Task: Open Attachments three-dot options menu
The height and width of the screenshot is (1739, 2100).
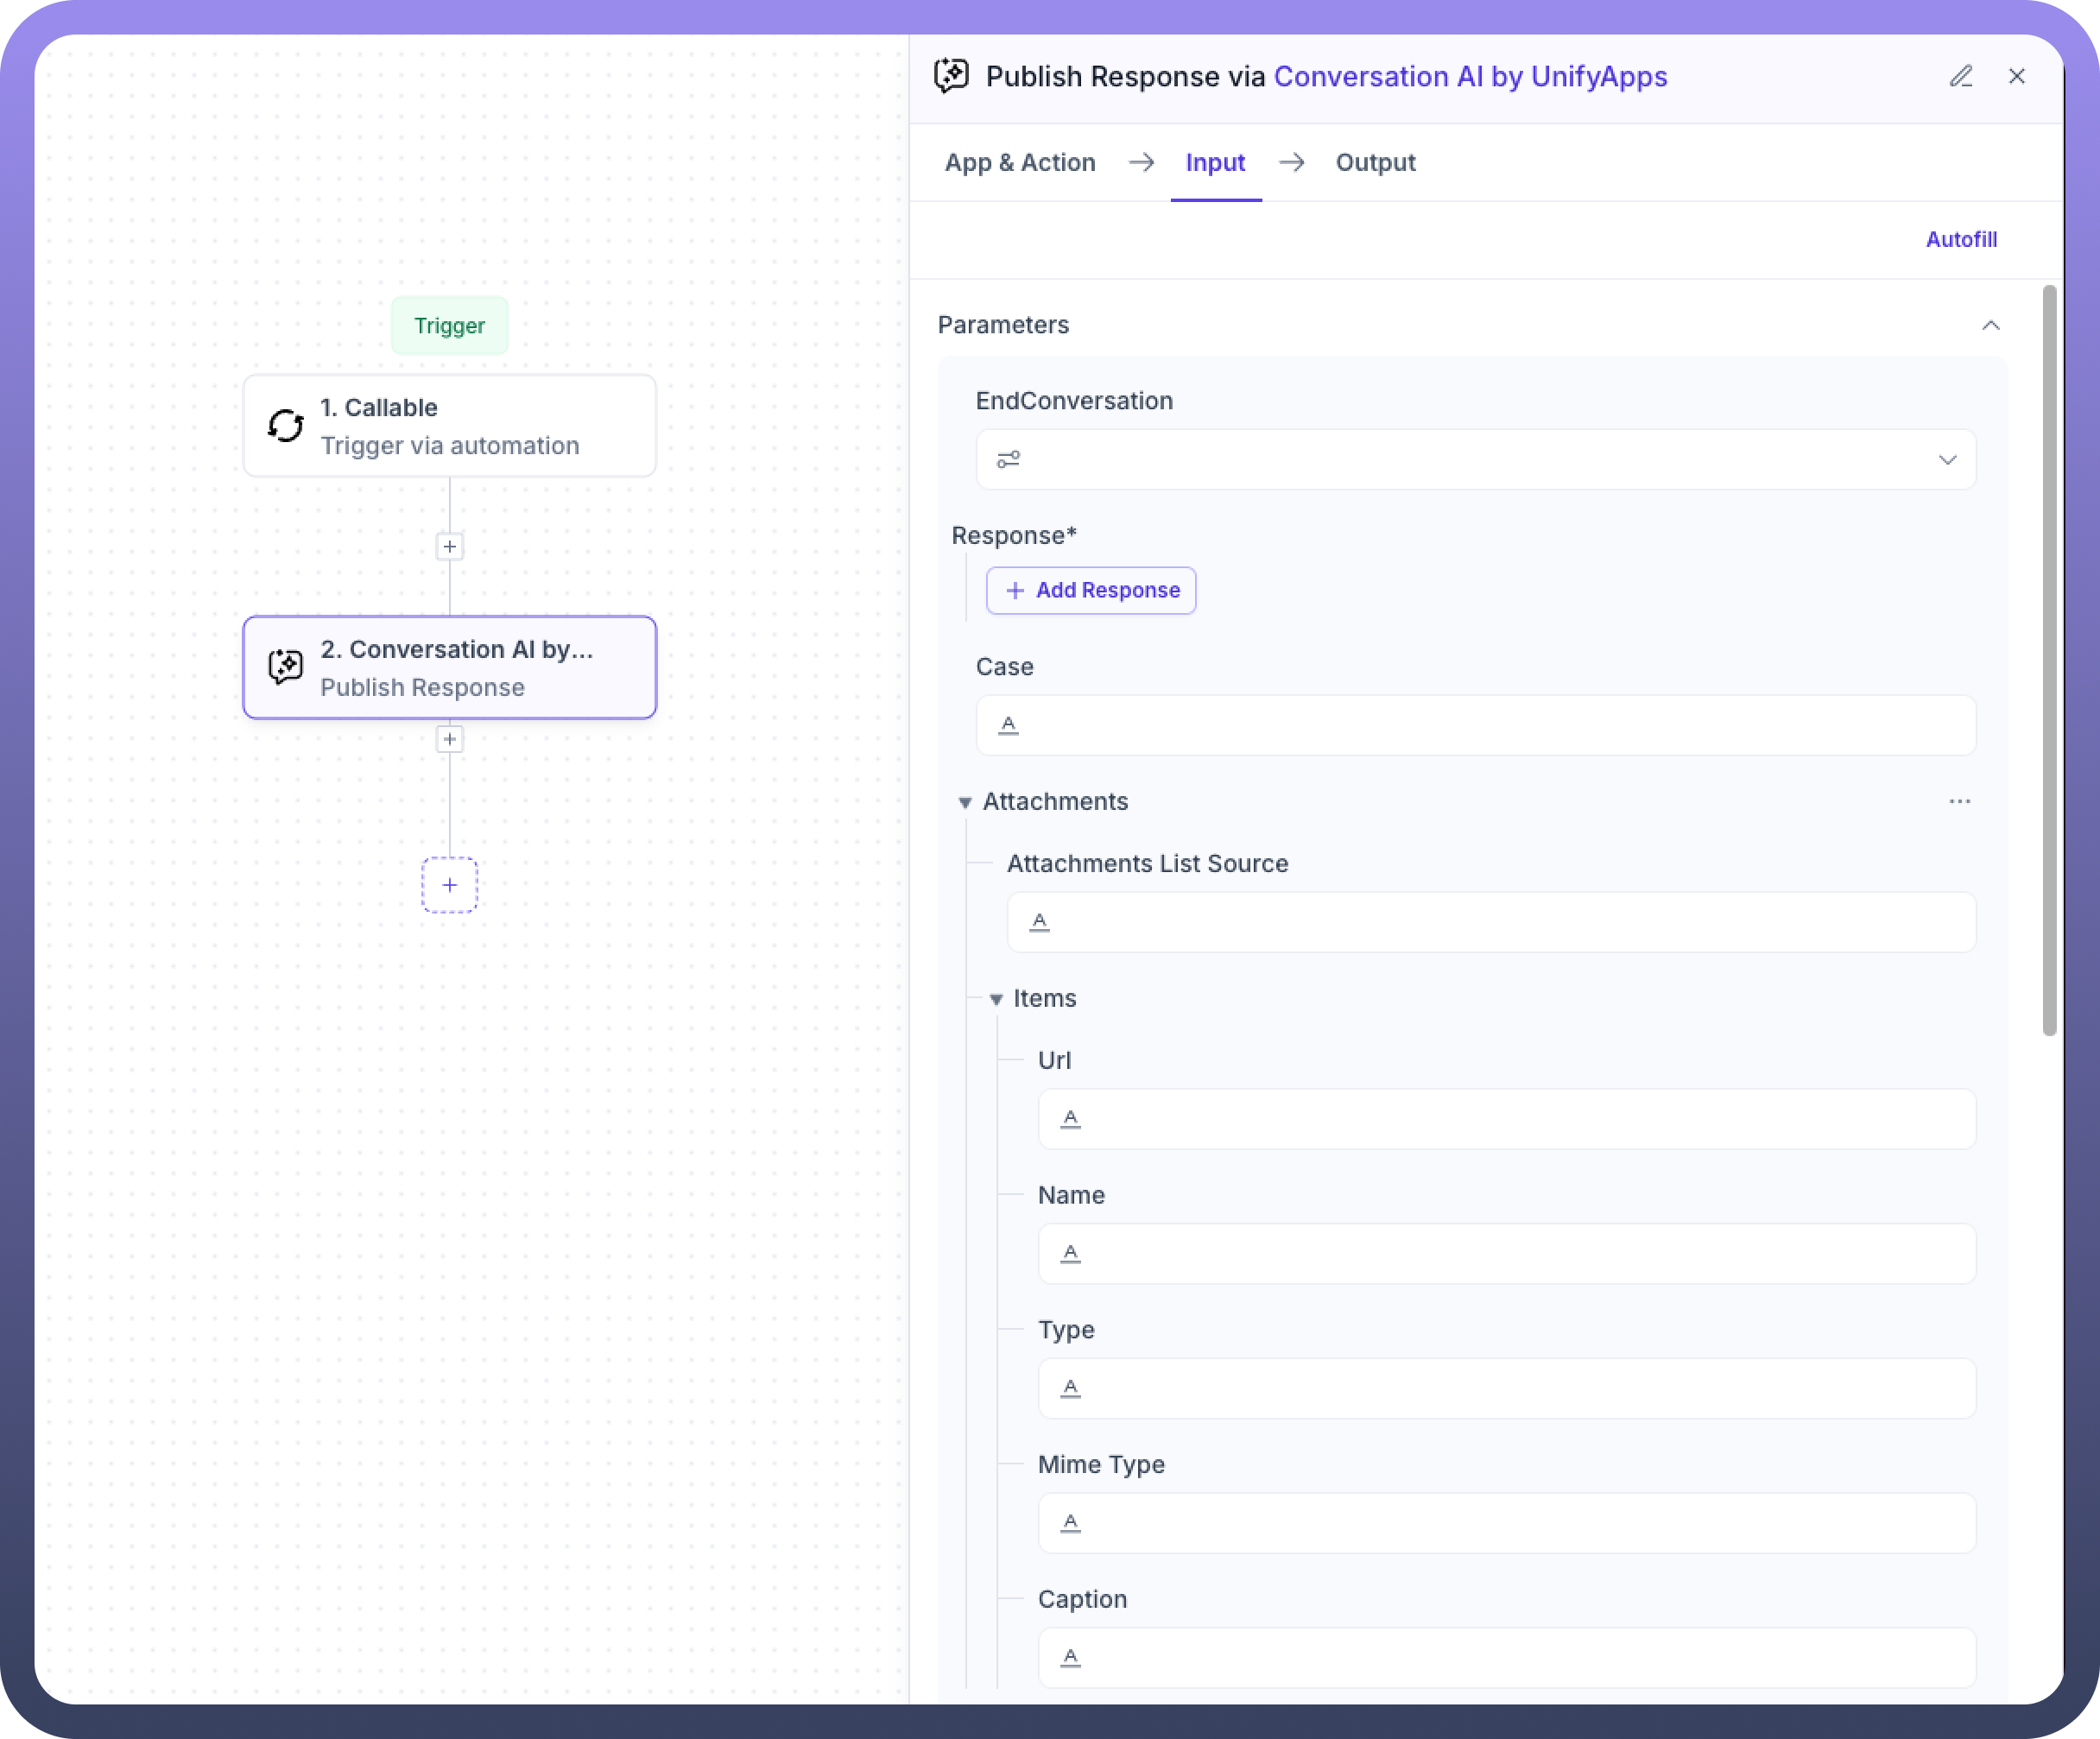Action: [1959, 802]
